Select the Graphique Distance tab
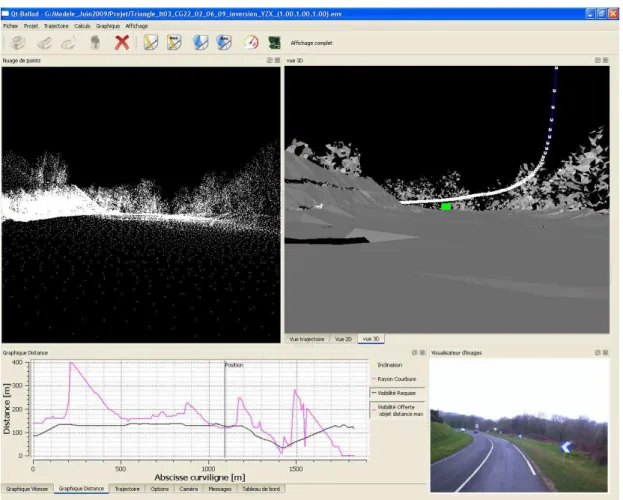This screenshot has height=500, width=623. coord(81,488)
